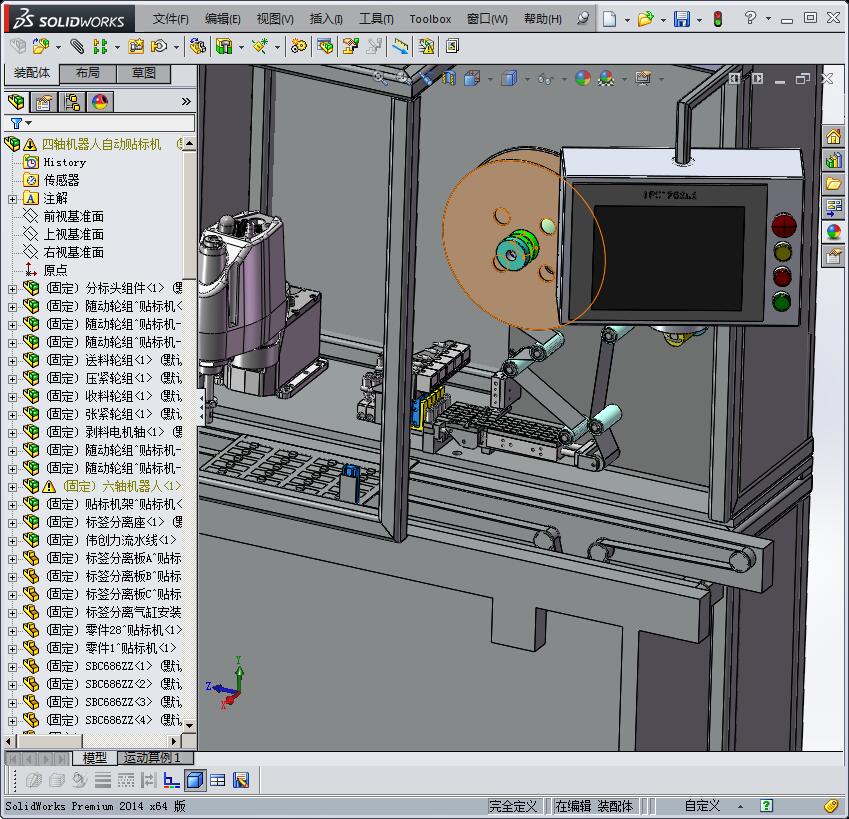Open the Insert Components dropdown arrow
The image size is (849, 819).
tap(58, 48)
